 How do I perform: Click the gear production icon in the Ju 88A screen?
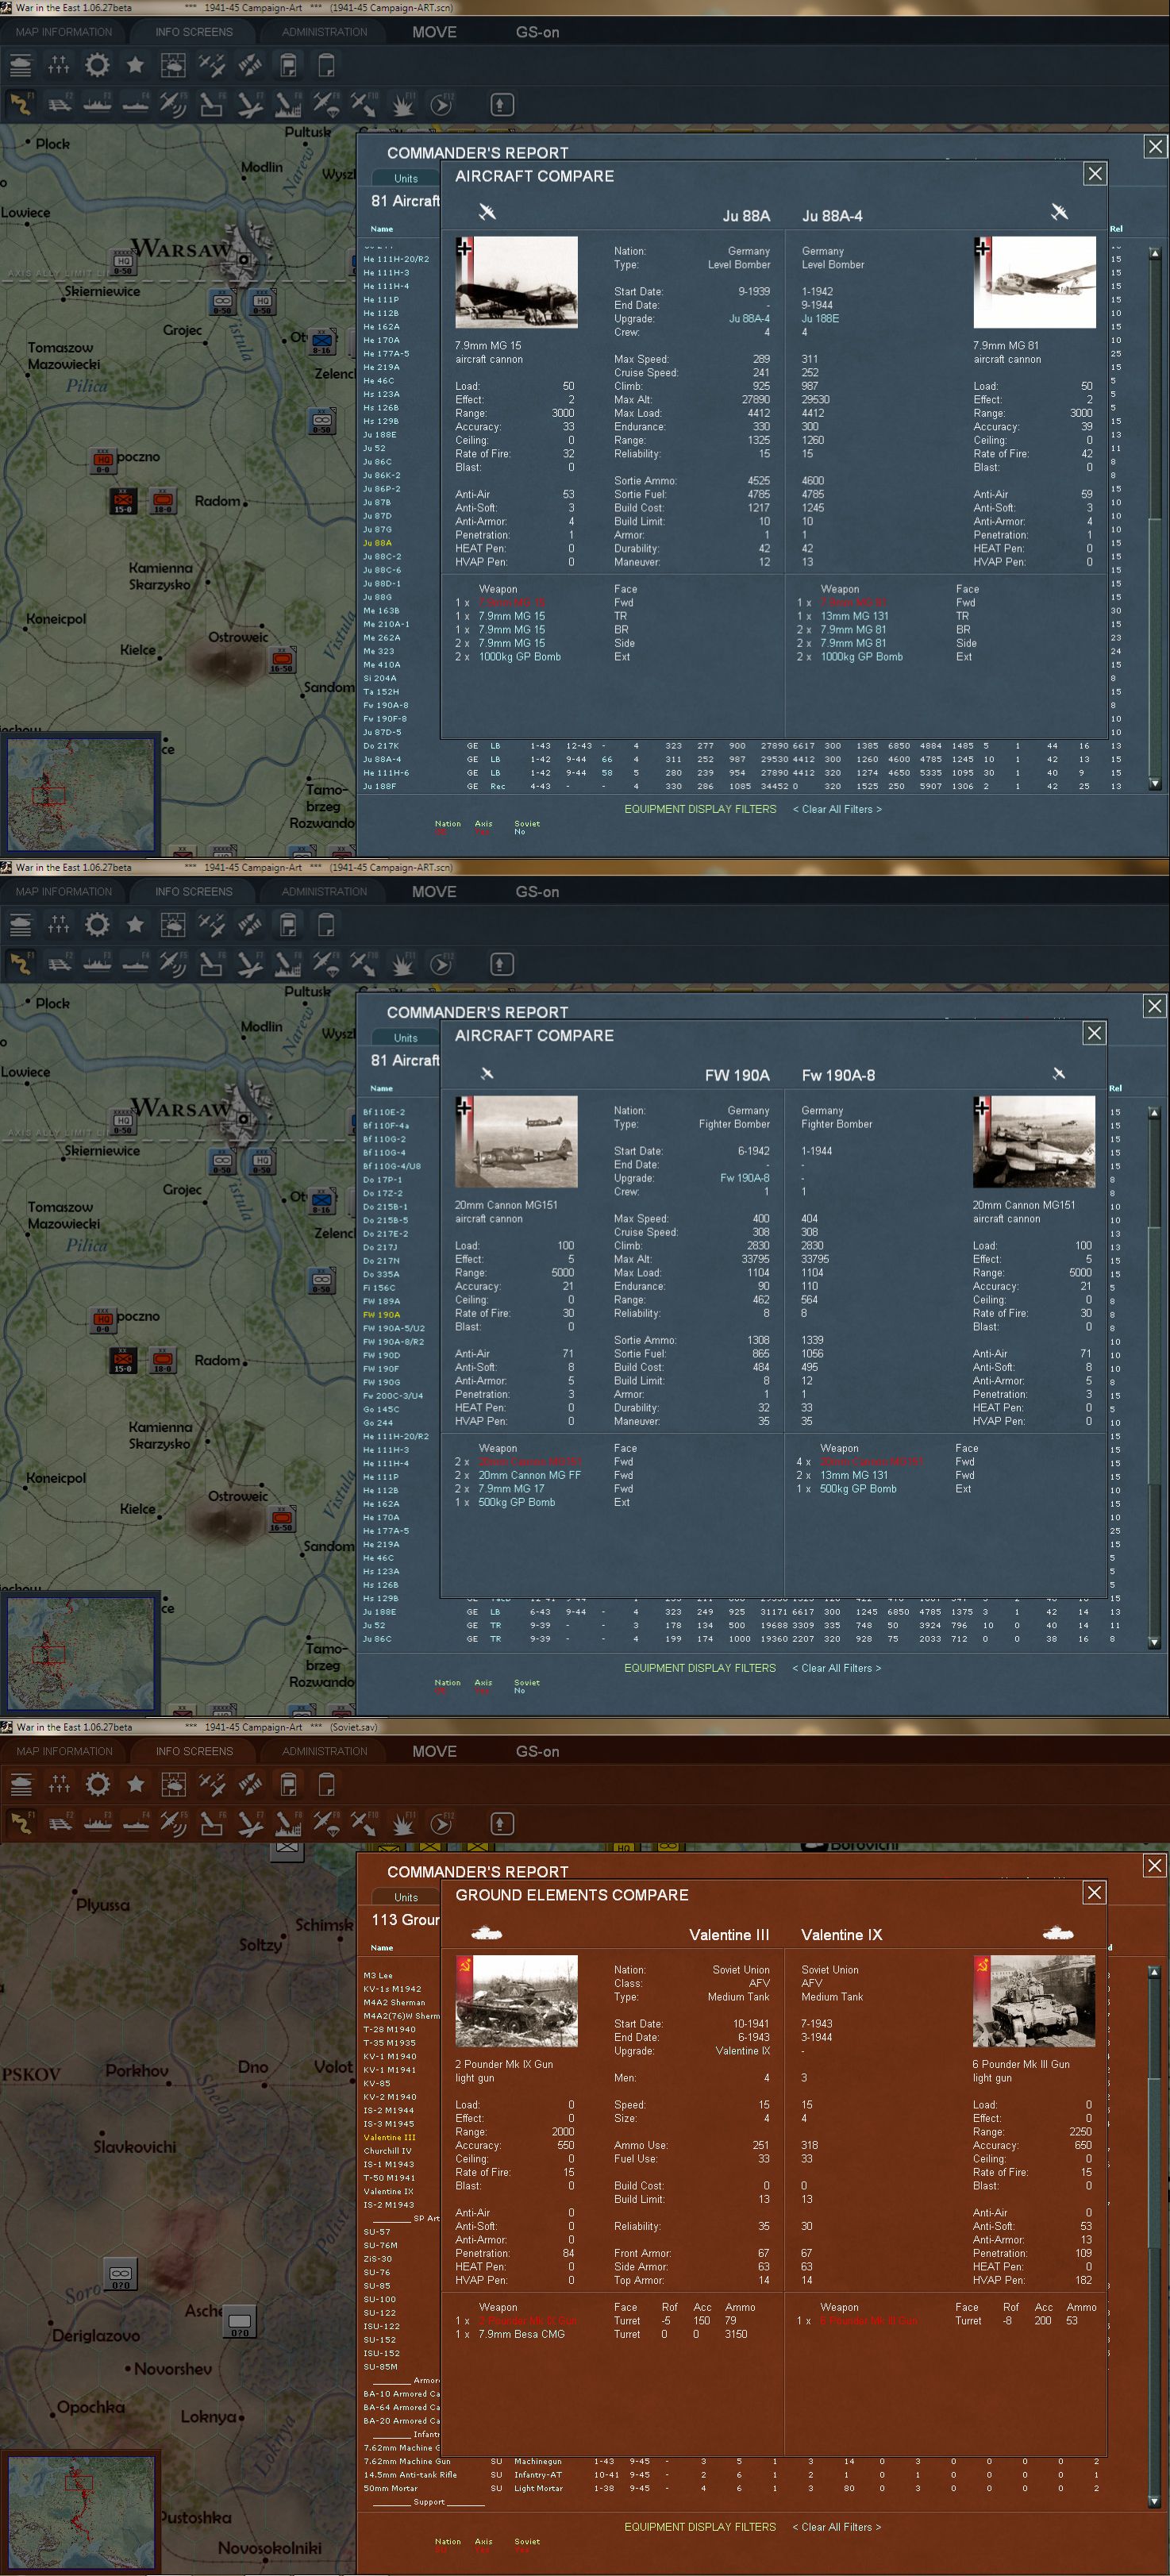pyautogui.click(x=97, y=66)
